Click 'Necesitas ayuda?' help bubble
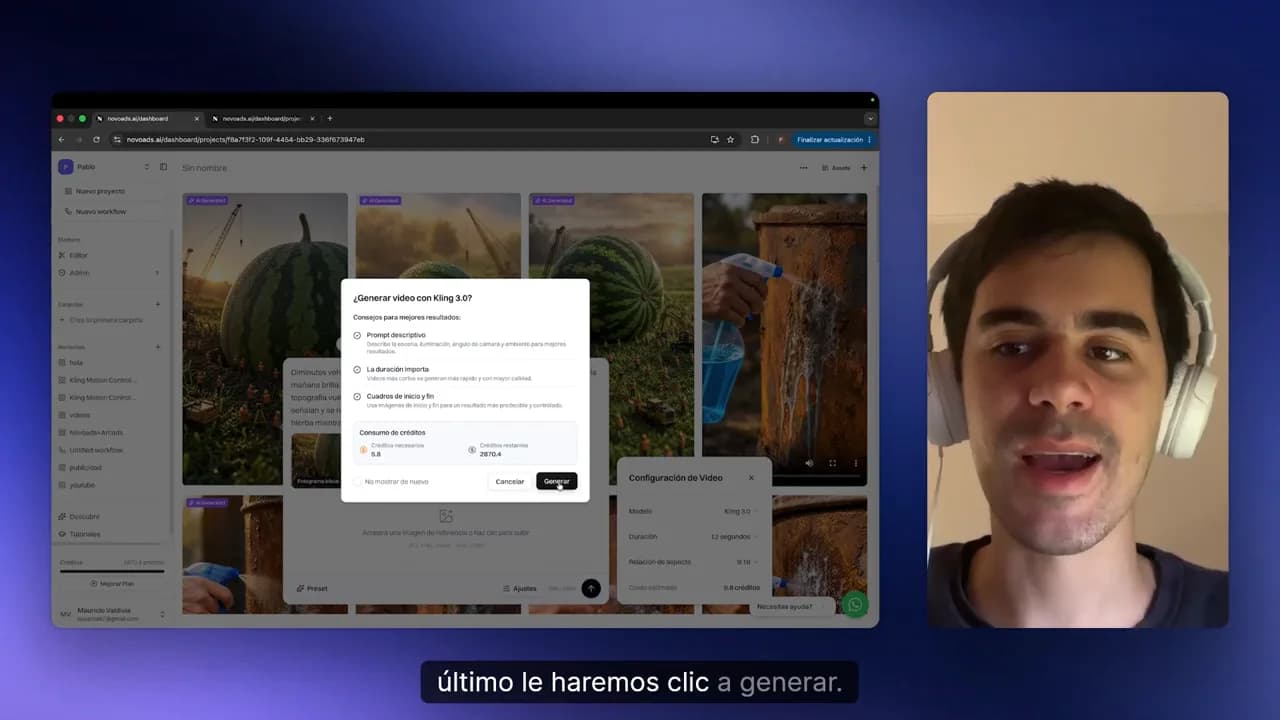This screenshot has height=720, width=1280. [790, 606]
